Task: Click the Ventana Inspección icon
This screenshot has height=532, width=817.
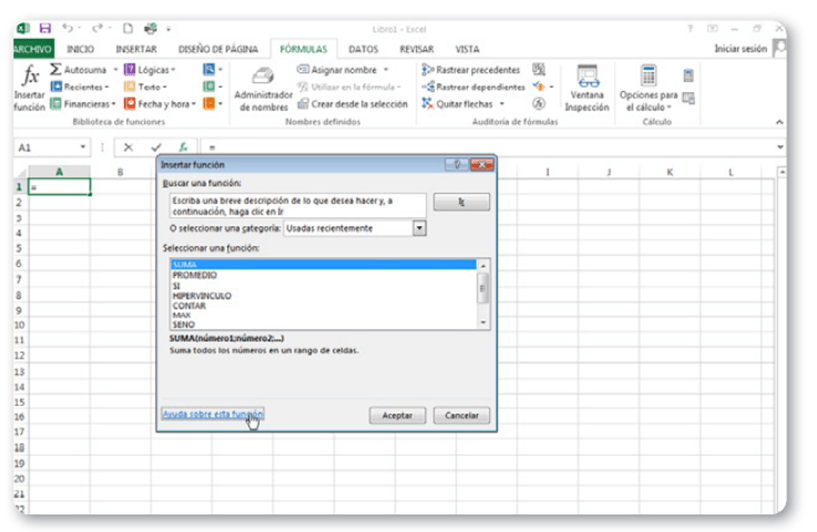Action: tap(586, 78)
